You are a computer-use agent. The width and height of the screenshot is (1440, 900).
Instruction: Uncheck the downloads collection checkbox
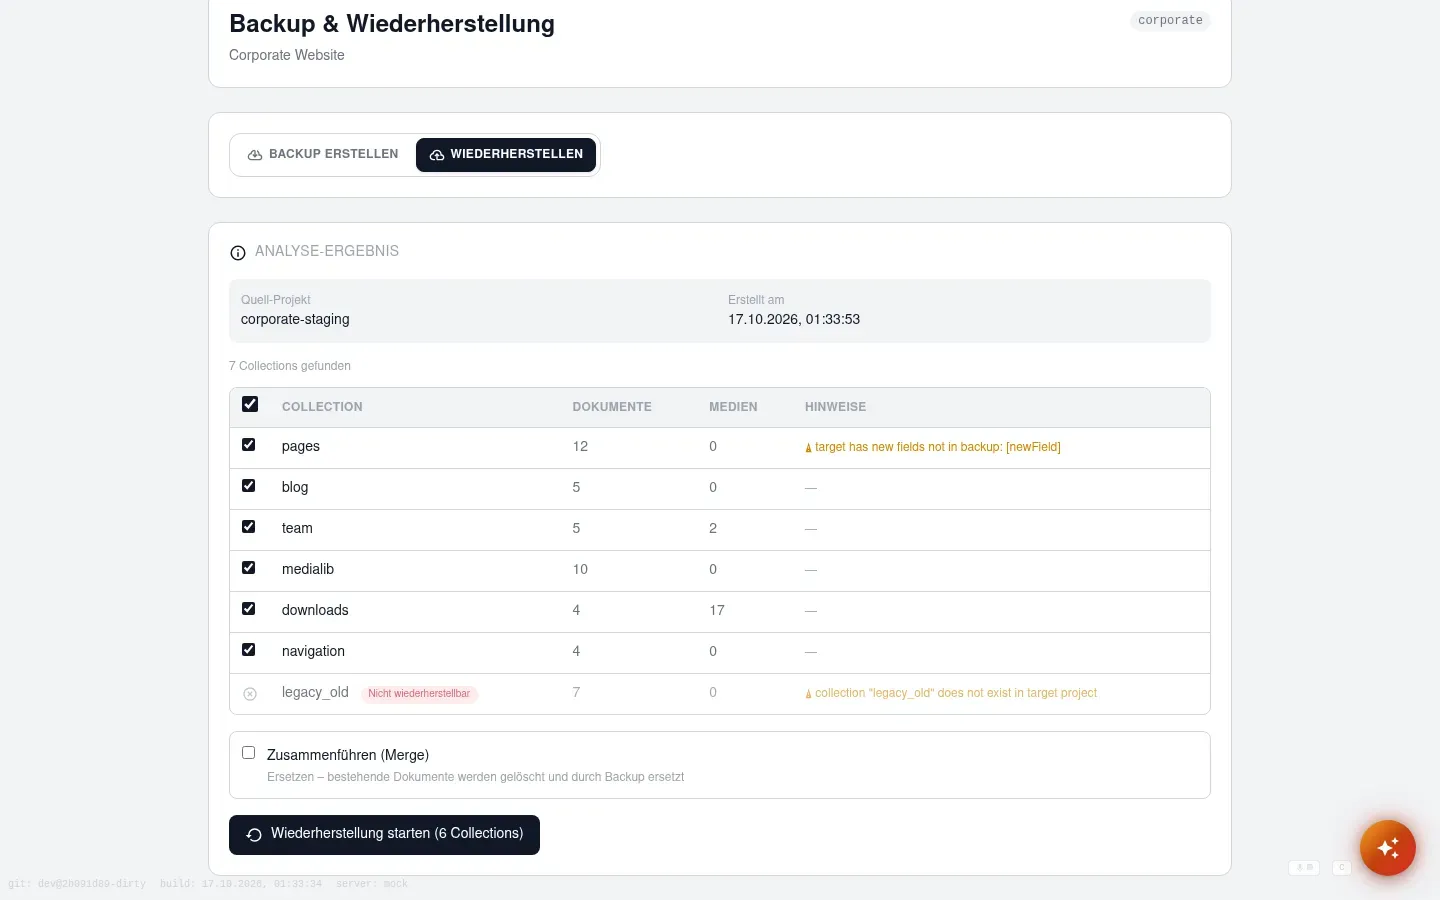coord(249,609)
